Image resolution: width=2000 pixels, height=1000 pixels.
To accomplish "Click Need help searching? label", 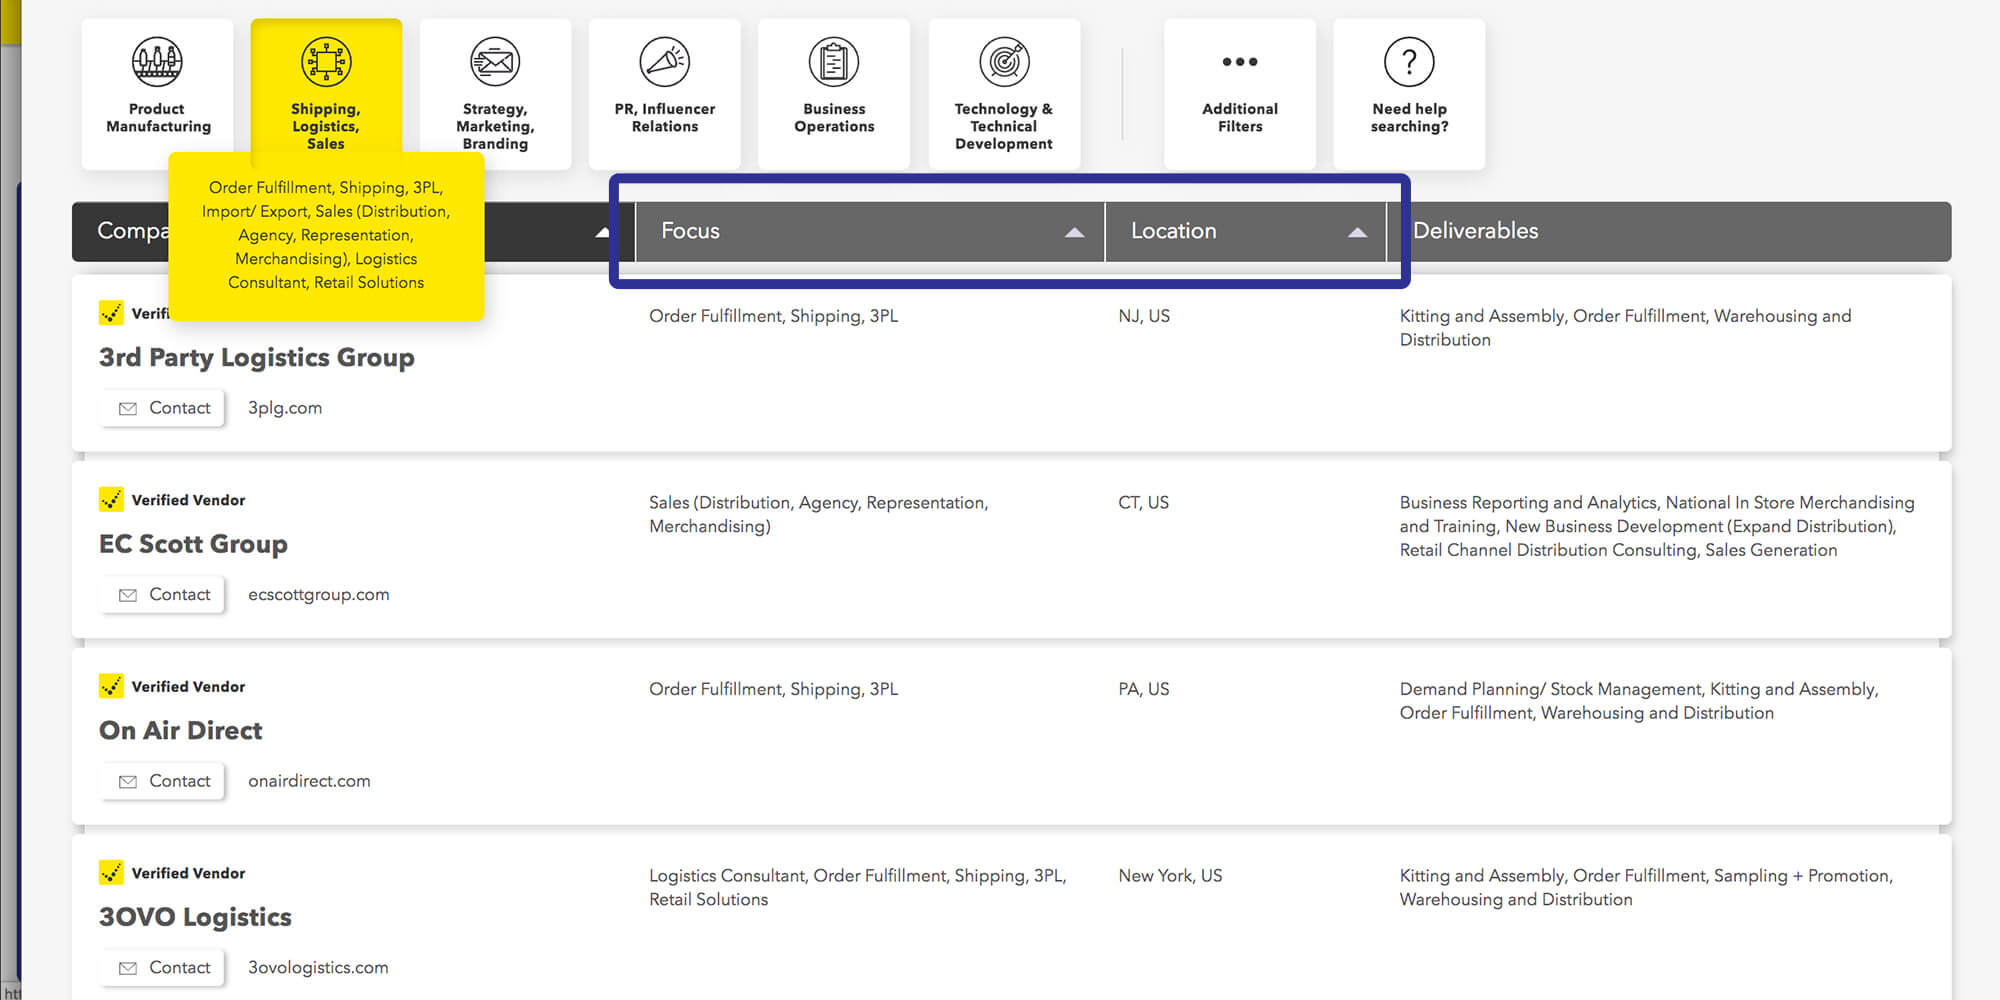I will coord(1409,118).
